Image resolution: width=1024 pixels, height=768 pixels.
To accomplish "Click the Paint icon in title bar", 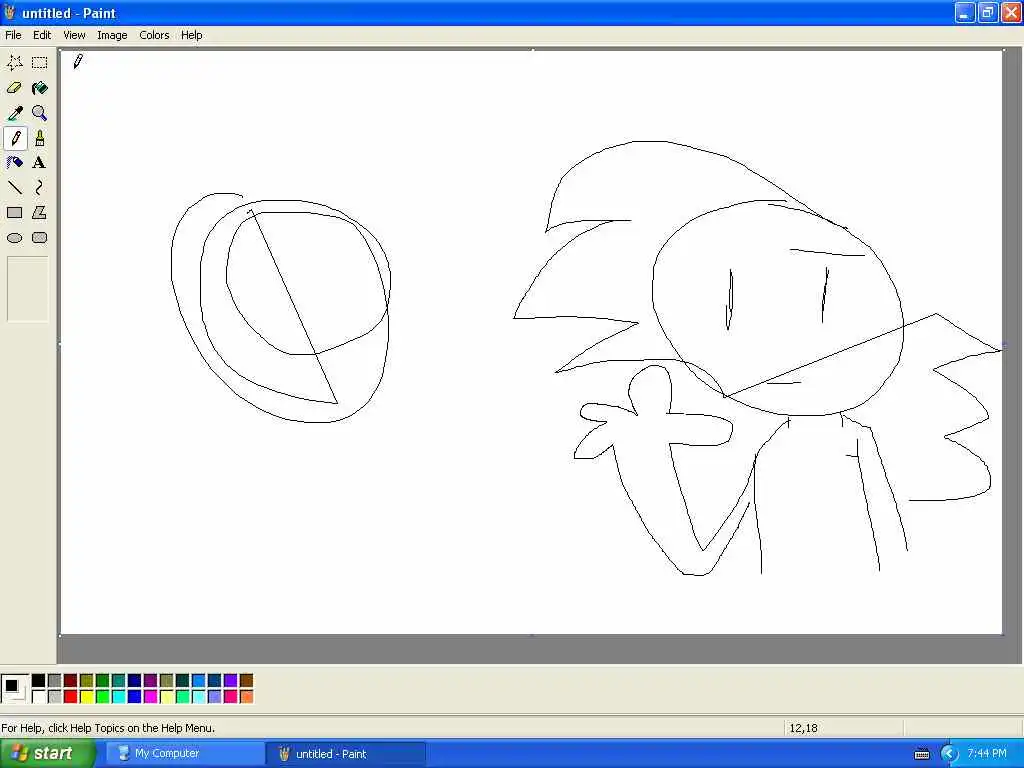I will pyautogui.click(x=10, y=12).
